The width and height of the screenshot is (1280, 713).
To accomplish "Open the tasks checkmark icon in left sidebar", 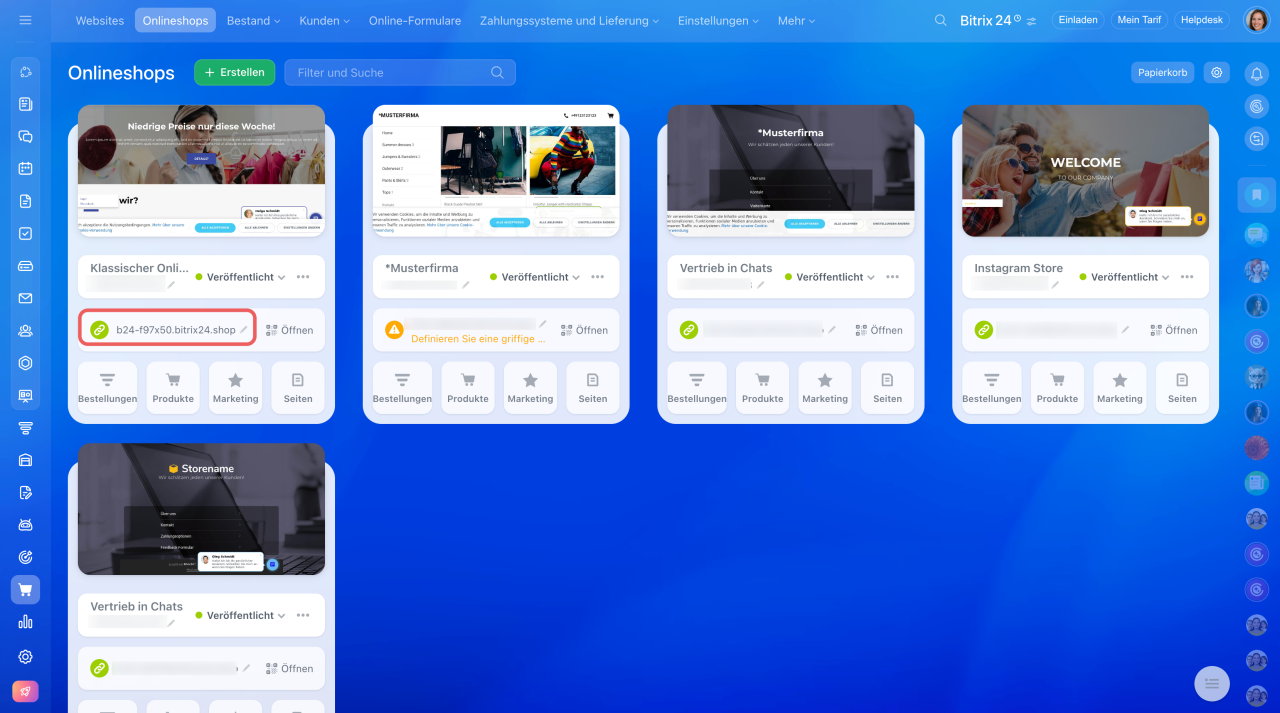I will pyautogui.click(x=25, y=233).
